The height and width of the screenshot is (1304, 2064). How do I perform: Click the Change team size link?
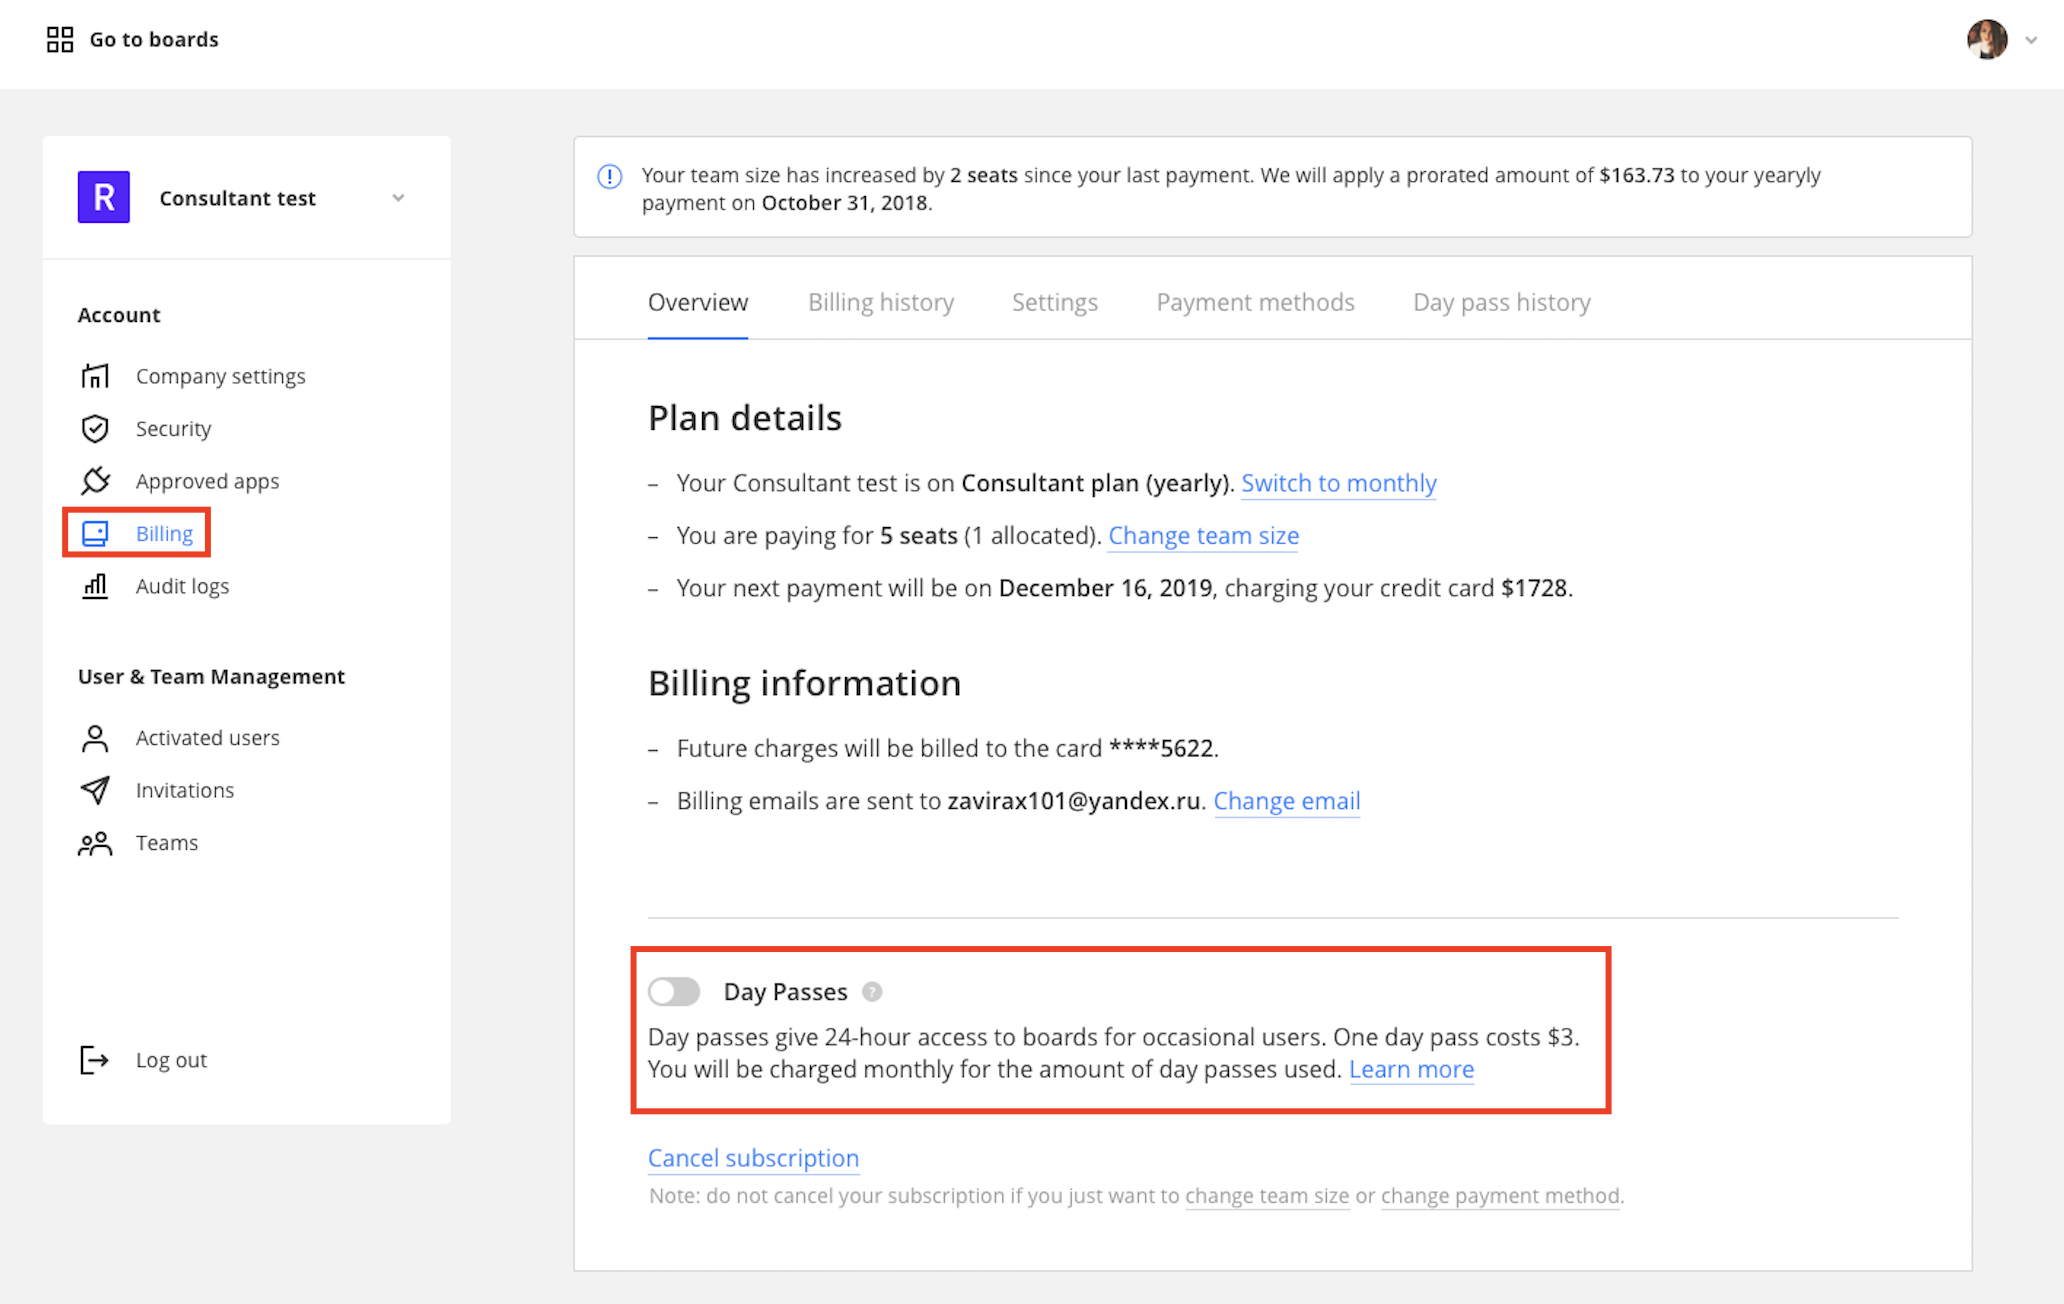(x=1203, y=536)
